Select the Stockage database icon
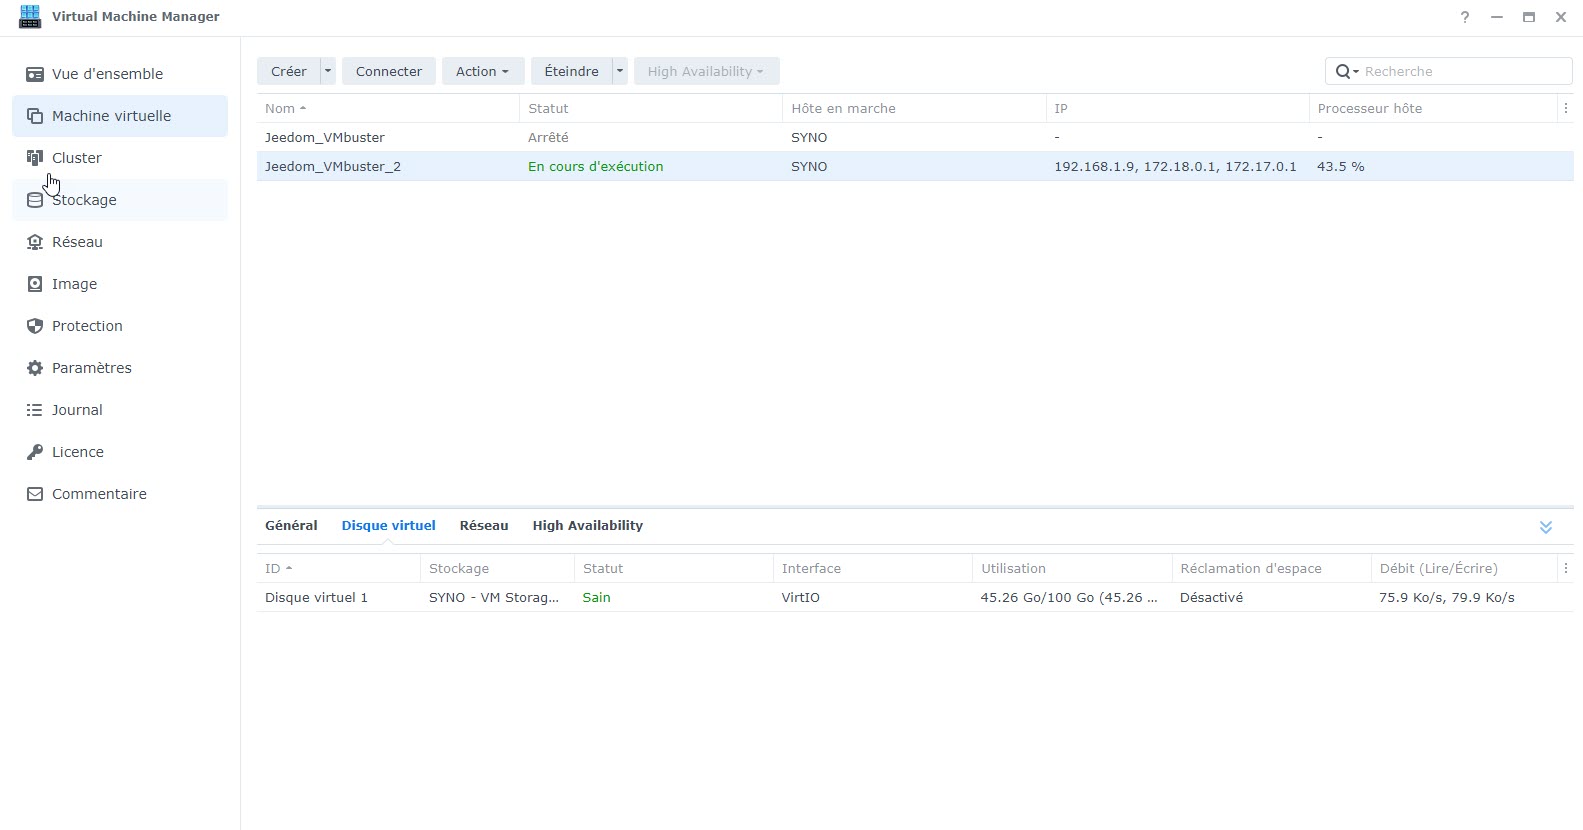 pos(35,200)
